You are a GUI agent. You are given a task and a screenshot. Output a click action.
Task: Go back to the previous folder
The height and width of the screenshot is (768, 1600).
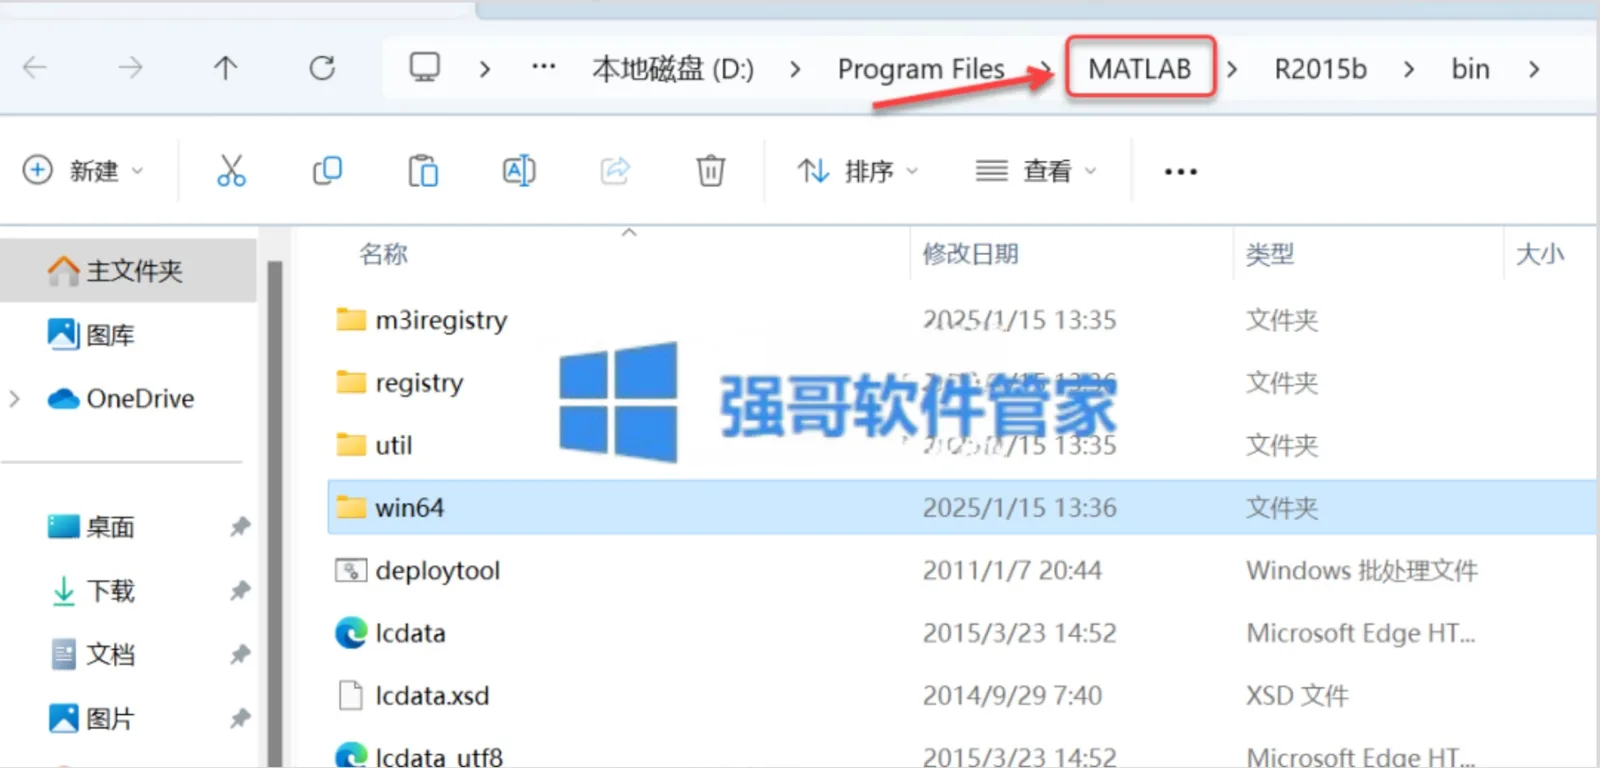tap(35, 68)
